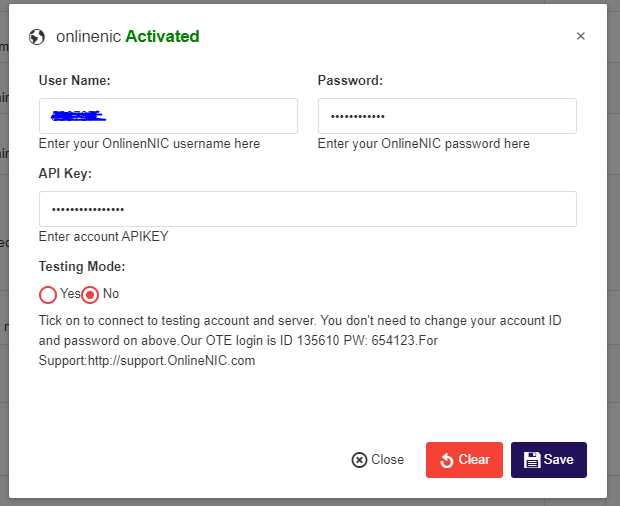
Task: Save the onlinenic settings
Action: coord(549,460)
